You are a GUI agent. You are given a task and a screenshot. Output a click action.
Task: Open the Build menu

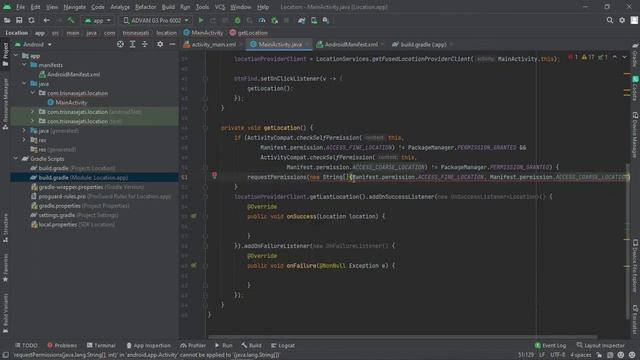[168, 7]
